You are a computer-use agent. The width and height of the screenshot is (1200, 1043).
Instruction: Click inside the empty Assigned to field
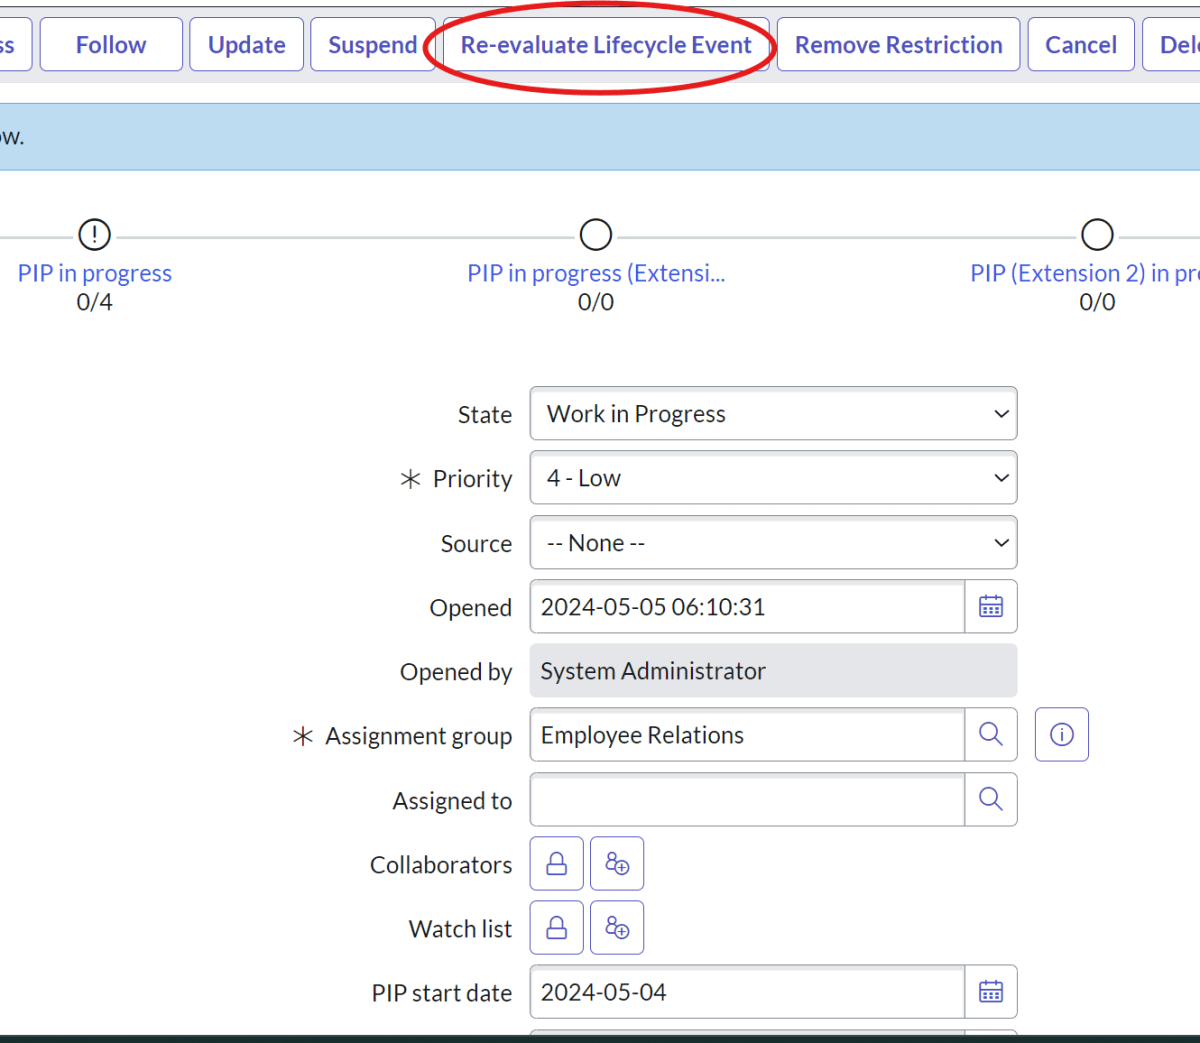click(745, 799)
